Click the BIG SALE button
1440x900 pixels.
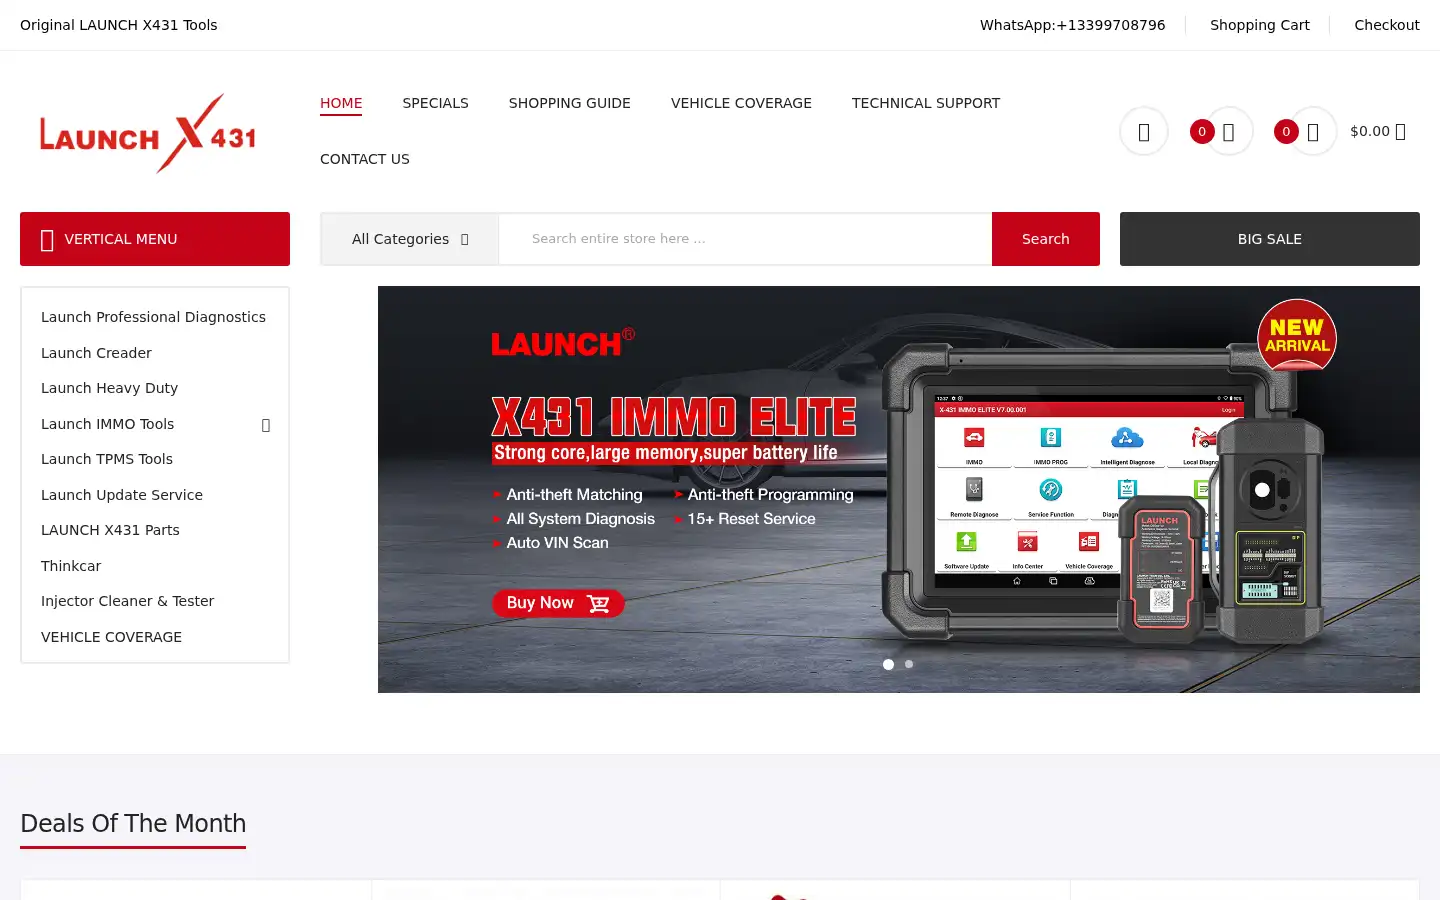point(1270,239)
